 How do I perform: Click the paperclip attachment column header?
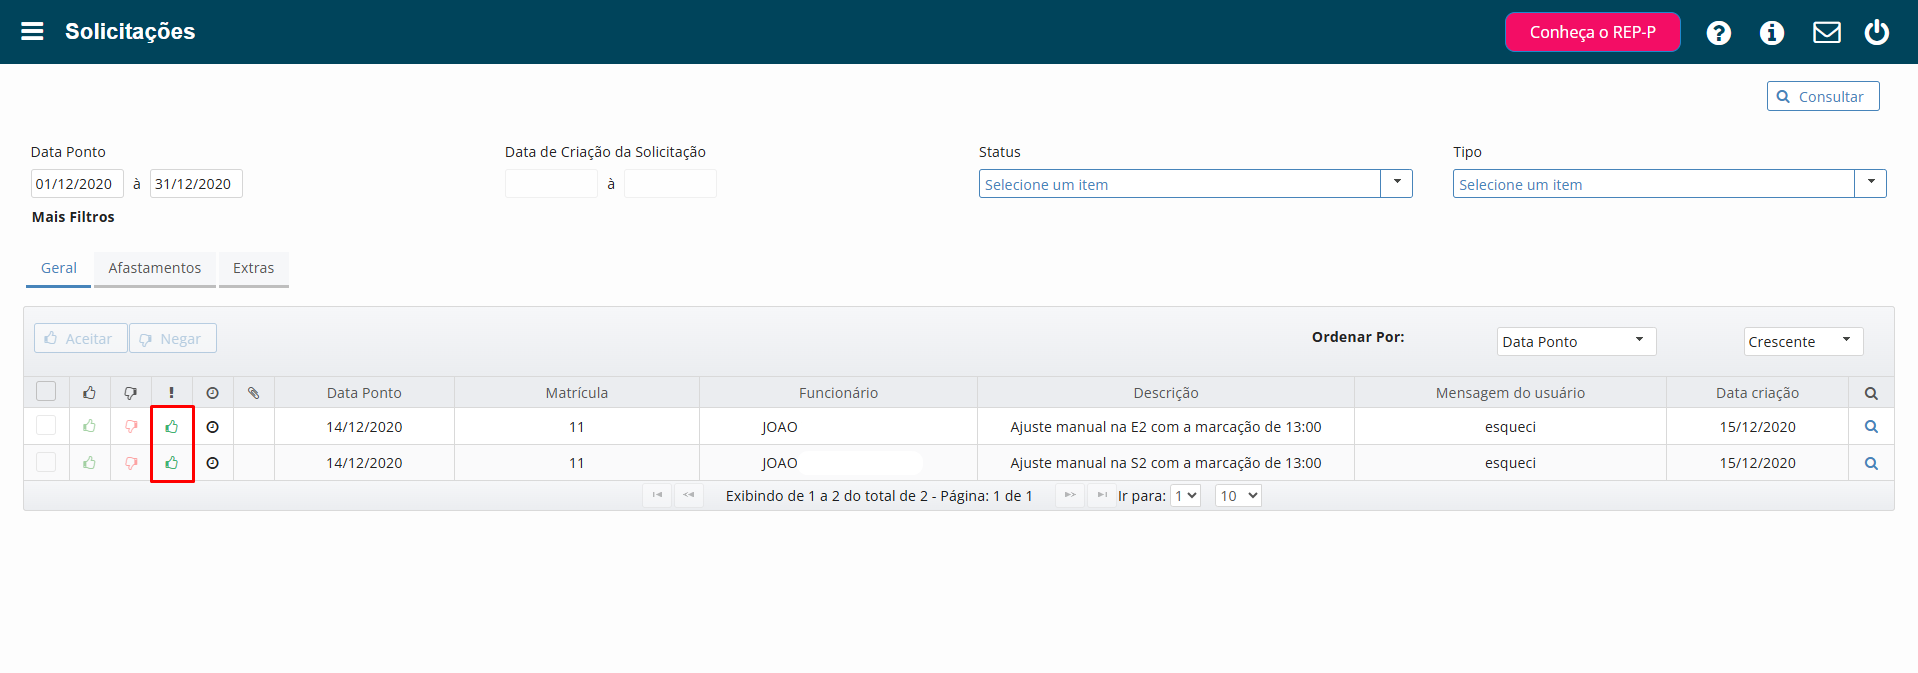coord(254,393)
